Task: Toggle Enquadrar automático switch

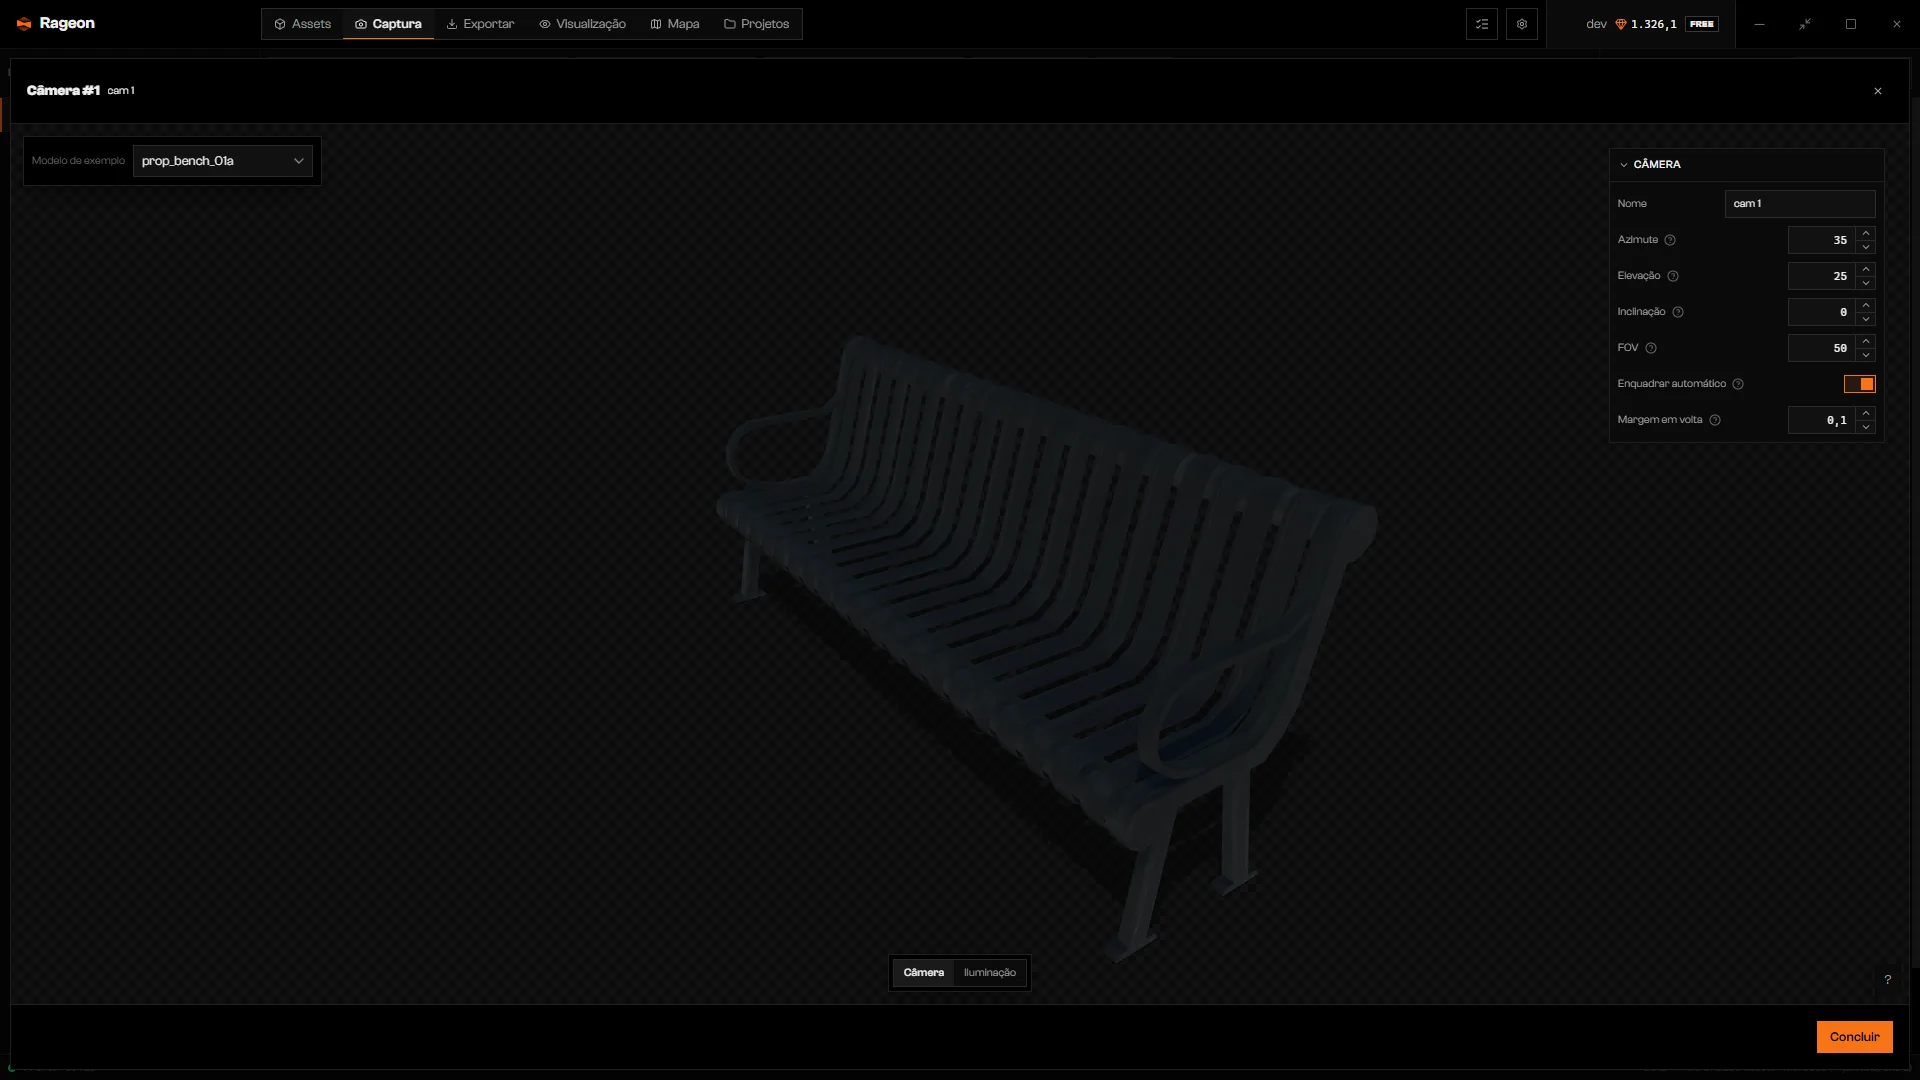Action: 1860,384
